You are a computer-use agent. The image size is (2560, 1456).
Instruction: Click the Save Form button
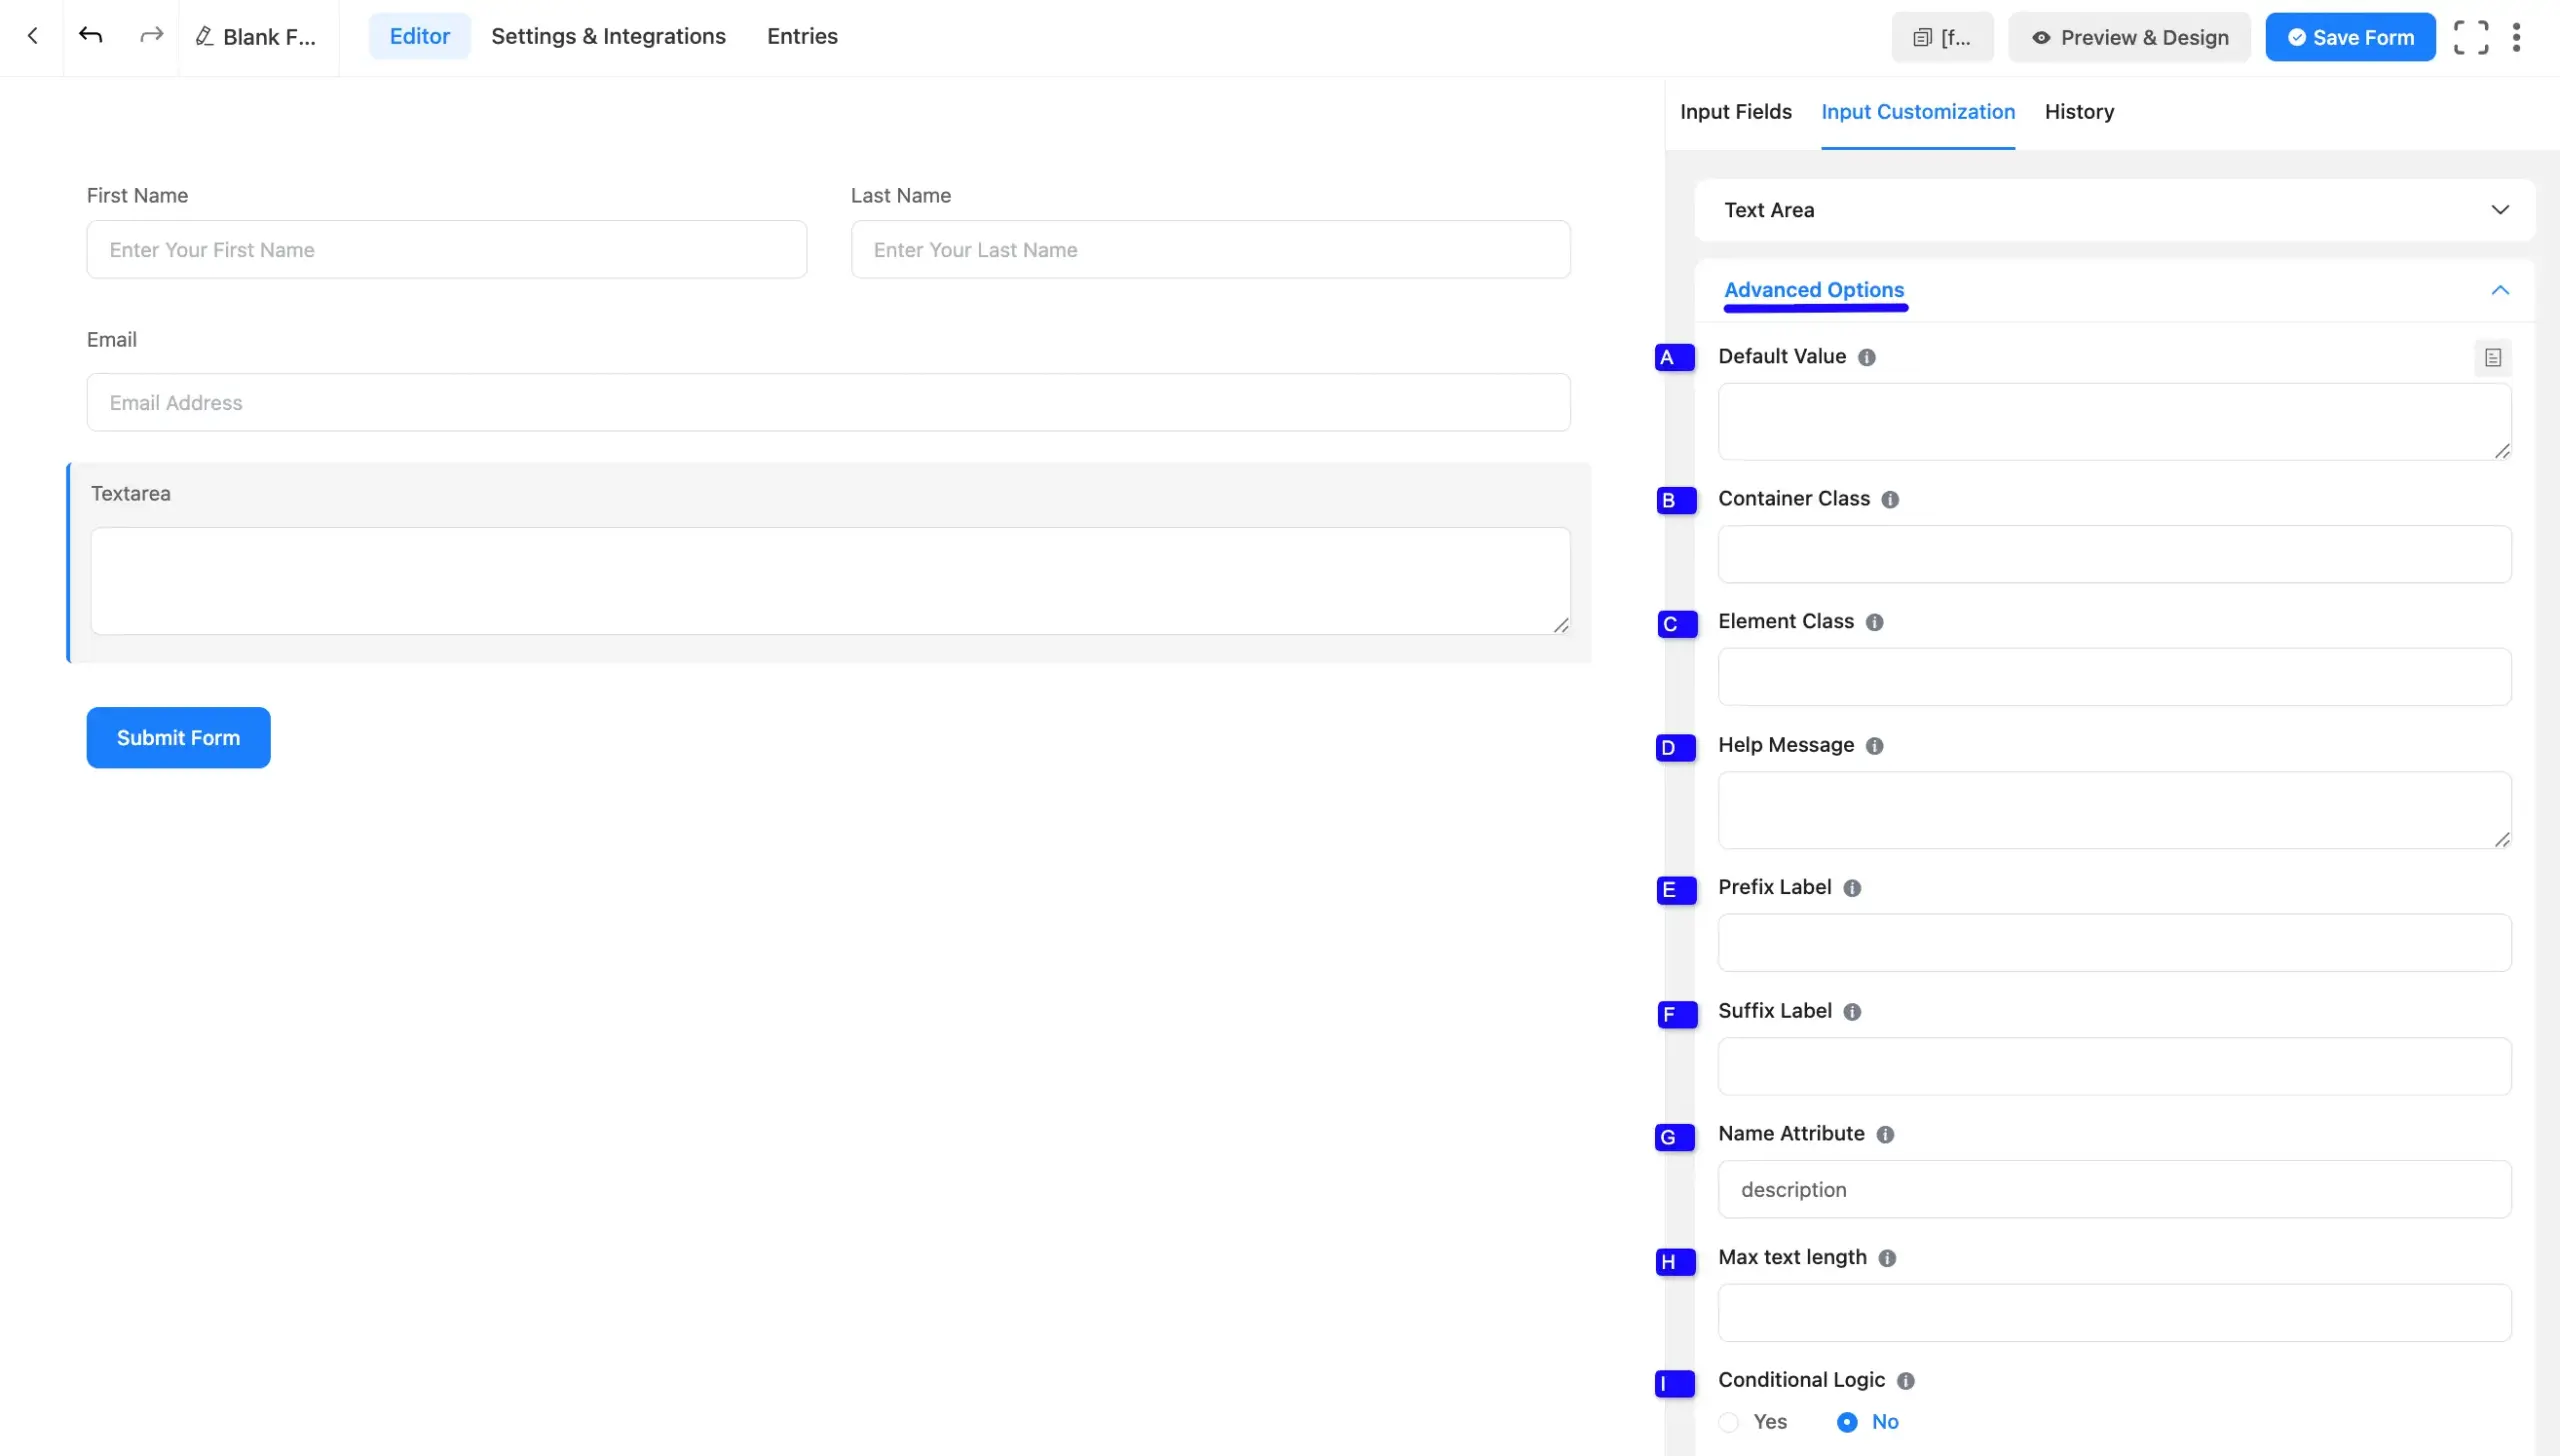tap(2349, 36)
